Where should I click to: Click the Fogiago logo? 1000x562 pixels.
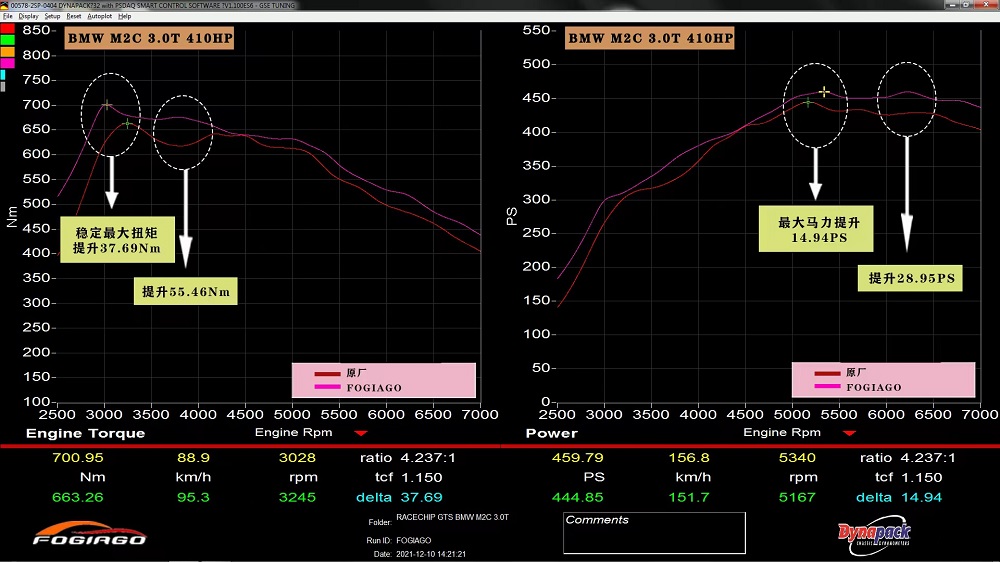pyautogui.click(x=89, y=533)
